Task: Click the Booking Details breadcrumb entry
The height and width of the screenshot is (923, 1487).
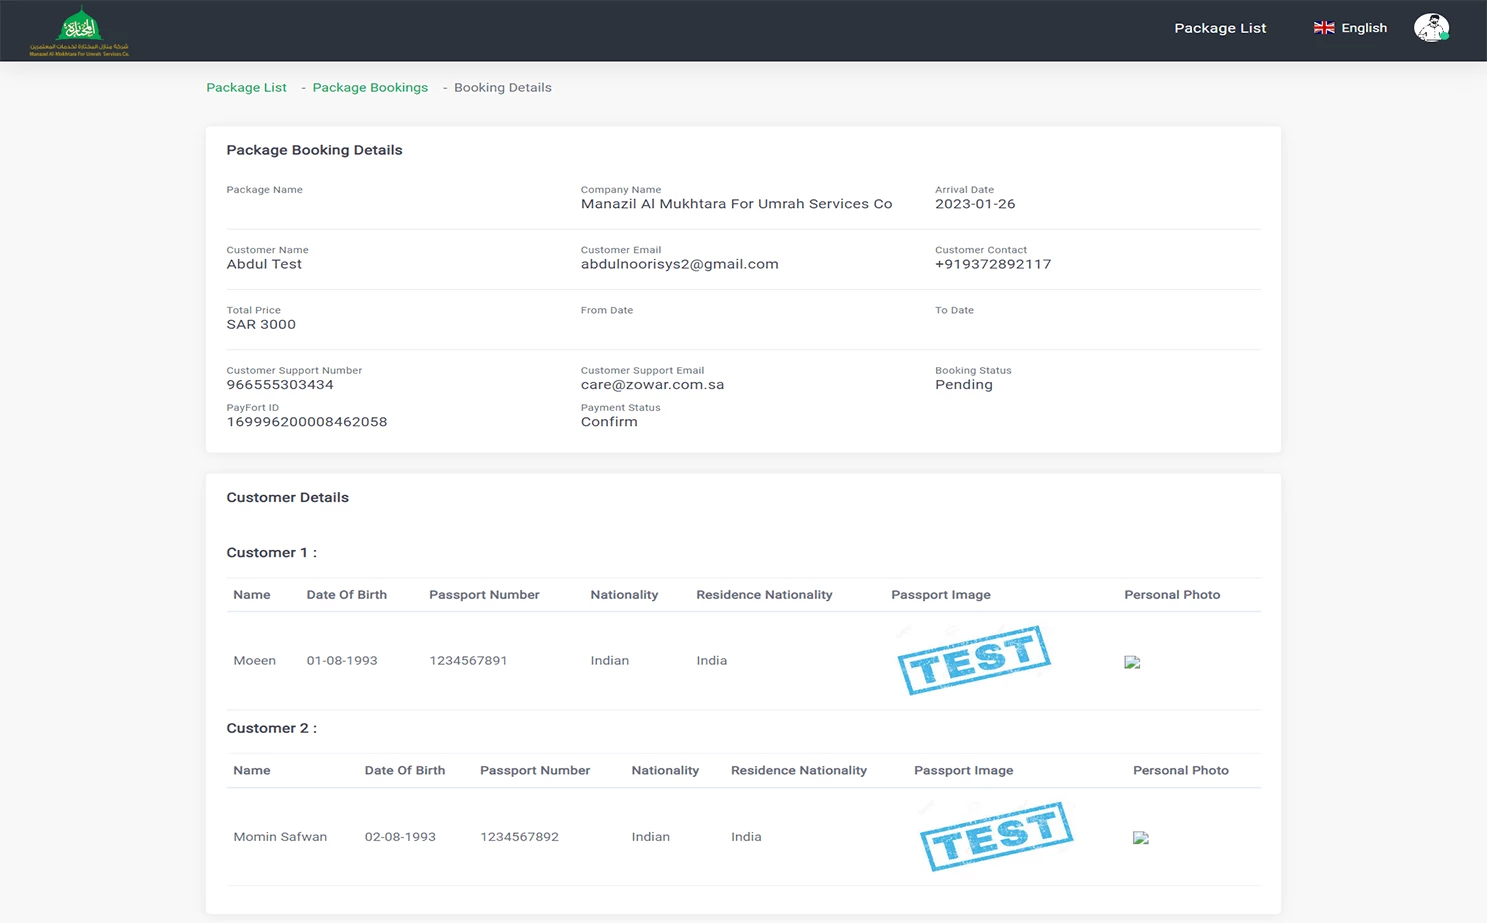Action: 503,87
